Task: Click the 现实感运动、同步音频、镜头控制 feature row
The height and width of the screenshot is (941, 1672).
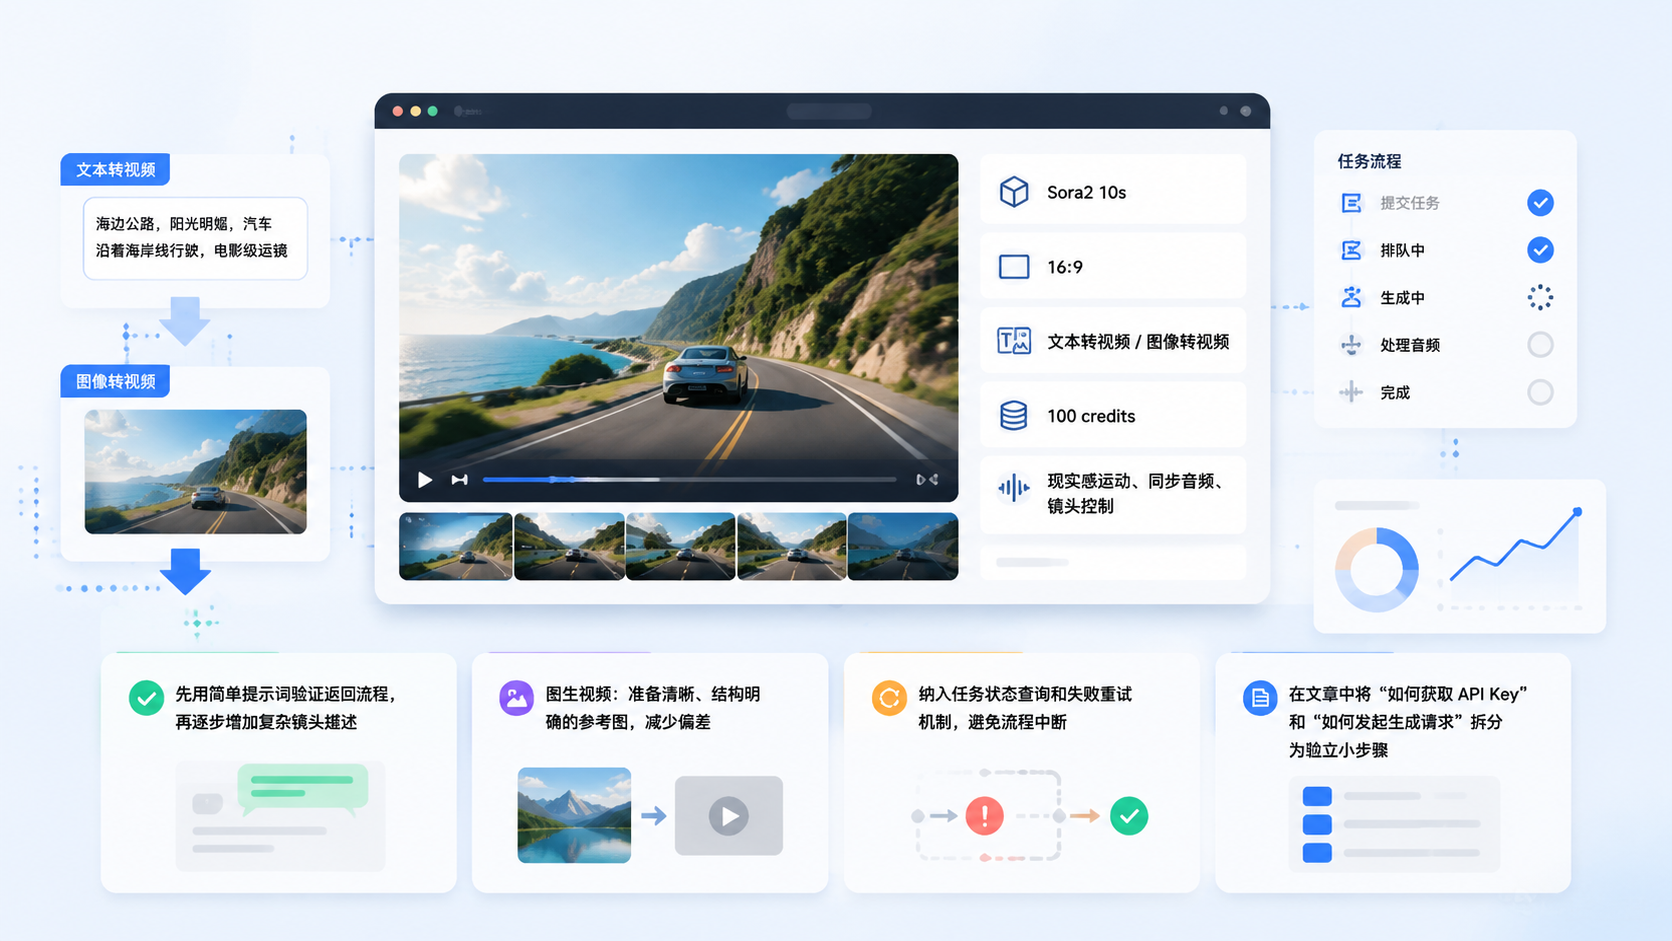Action: (1113, 494)
